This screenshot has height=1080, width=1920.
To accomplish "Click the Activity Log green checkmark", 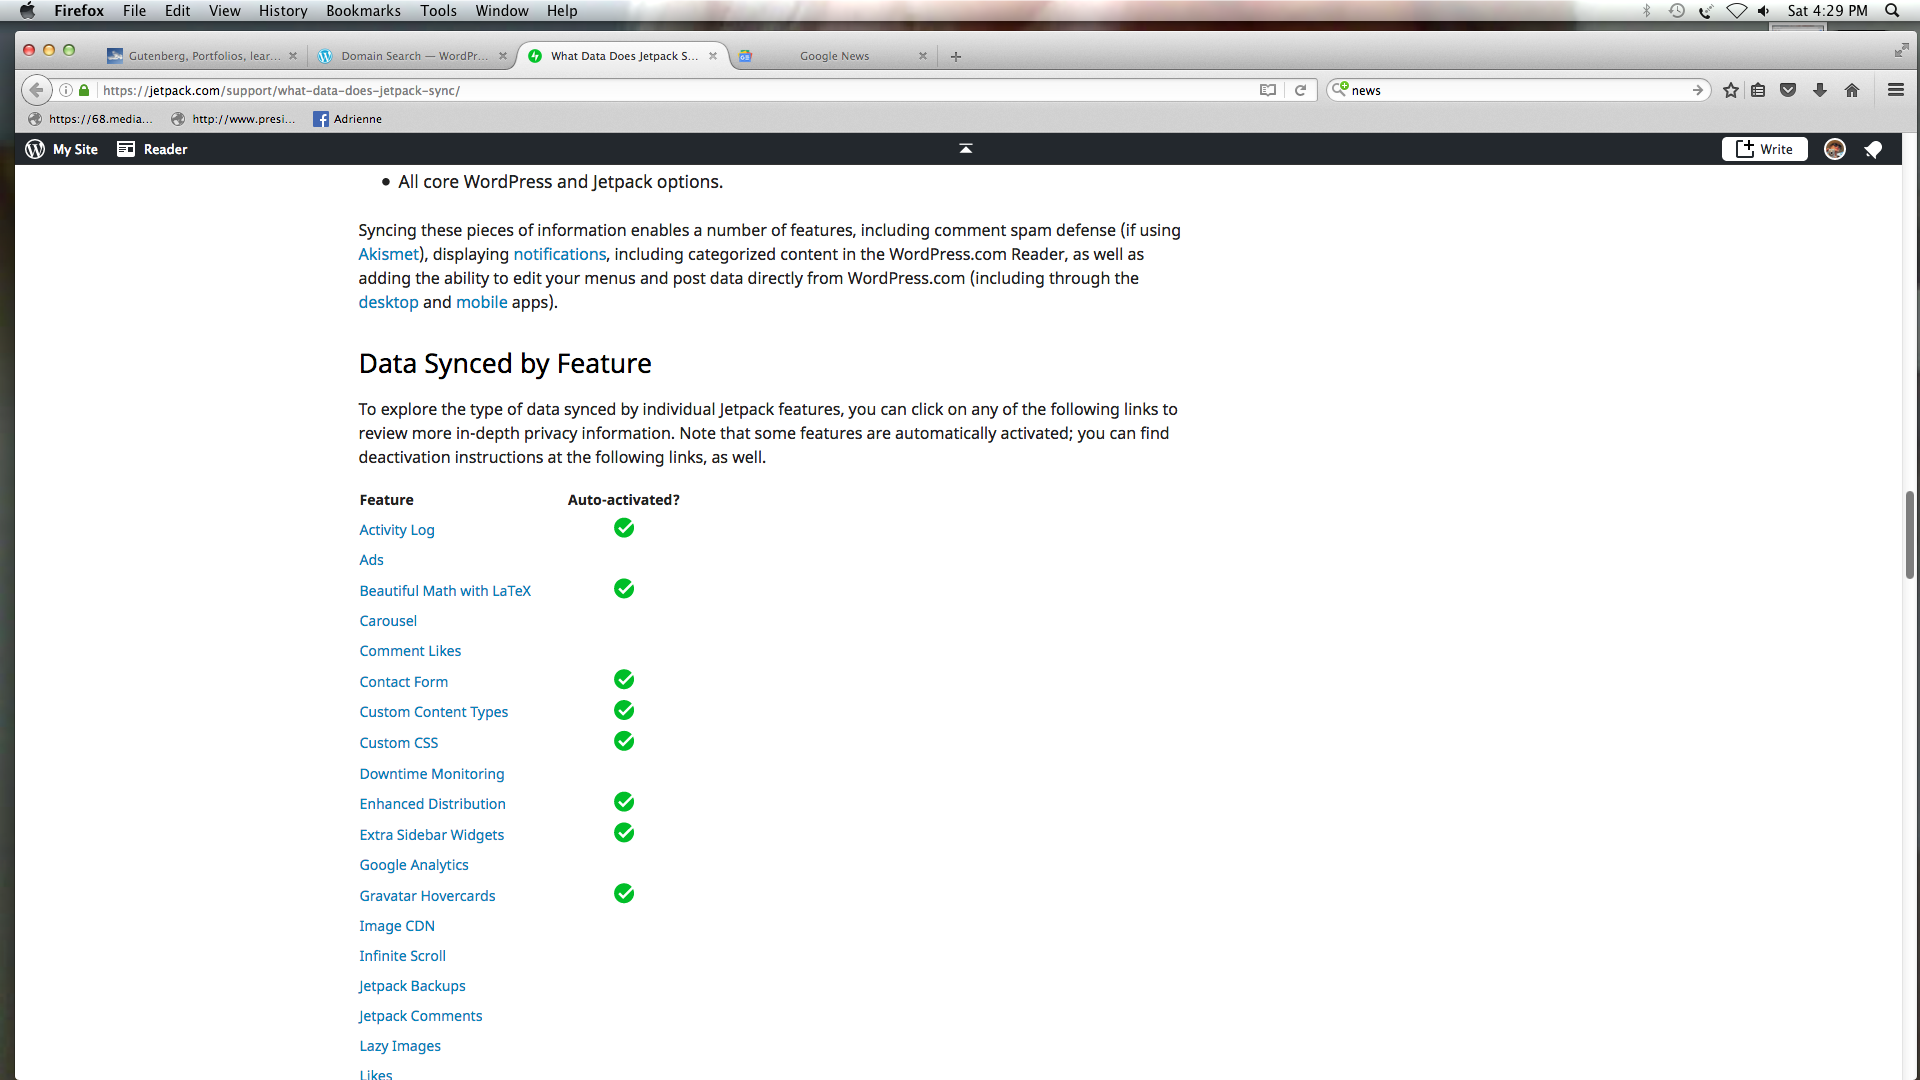I will pos(624,528).
